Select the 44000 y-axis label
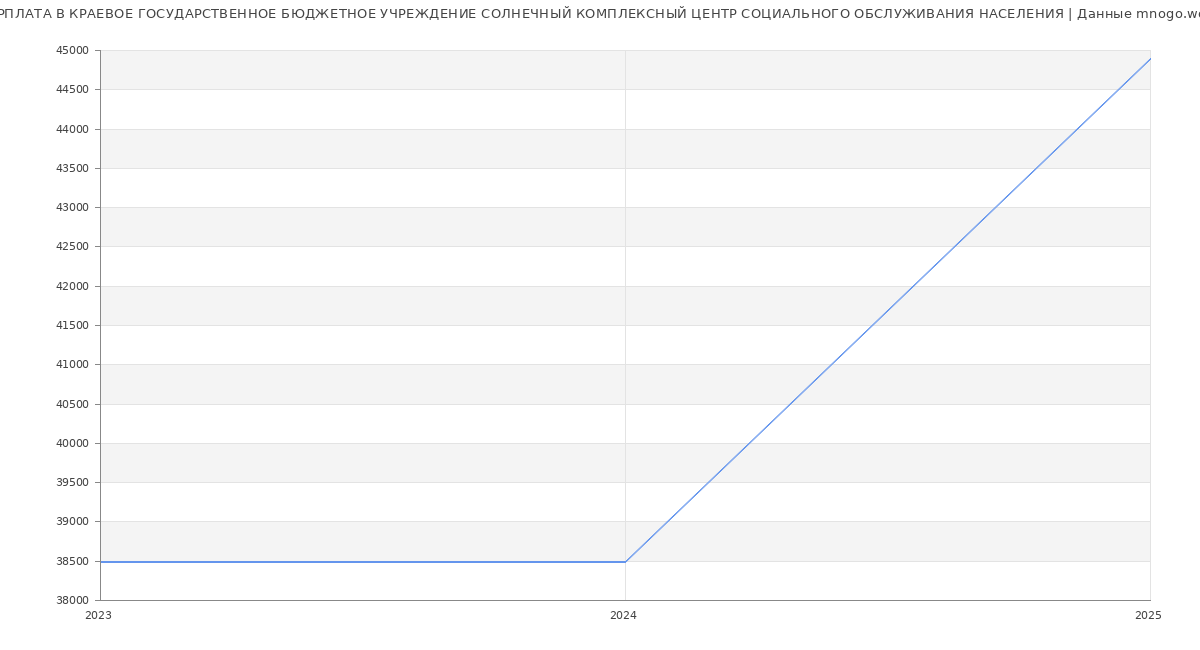 [73, 129]
